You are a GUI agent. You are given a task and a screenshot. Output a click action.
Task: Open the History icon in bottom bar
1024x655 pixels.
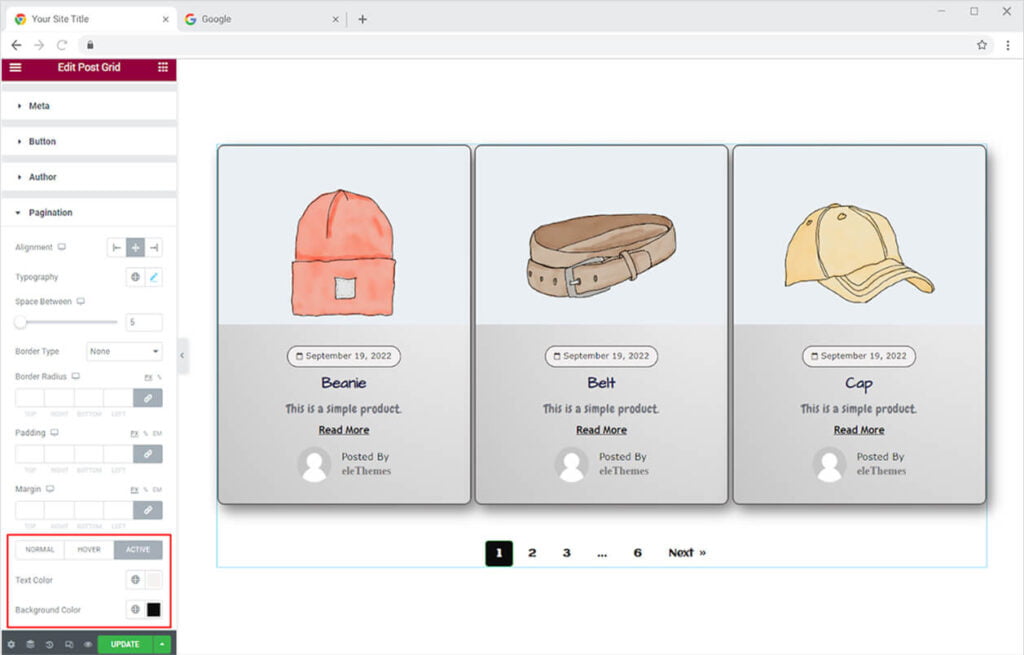tap(50, 645)
